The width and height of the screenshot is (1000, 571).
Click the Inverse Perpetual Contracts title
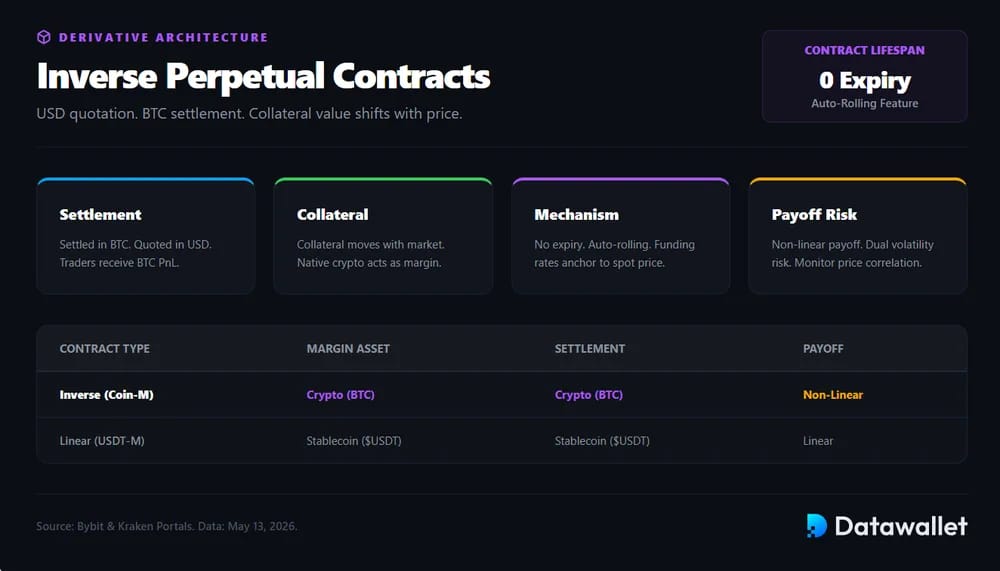click(x=263, y=77)
